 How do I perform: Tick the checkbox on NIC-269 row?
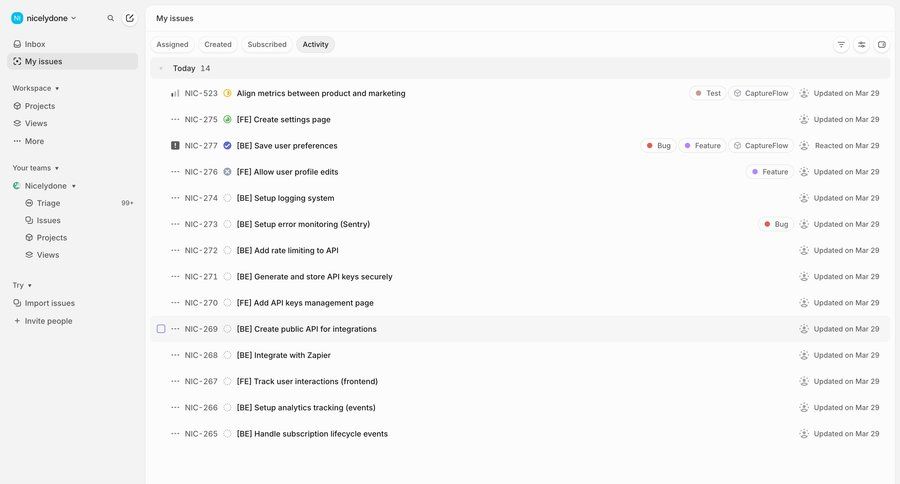tap(161, 329)
